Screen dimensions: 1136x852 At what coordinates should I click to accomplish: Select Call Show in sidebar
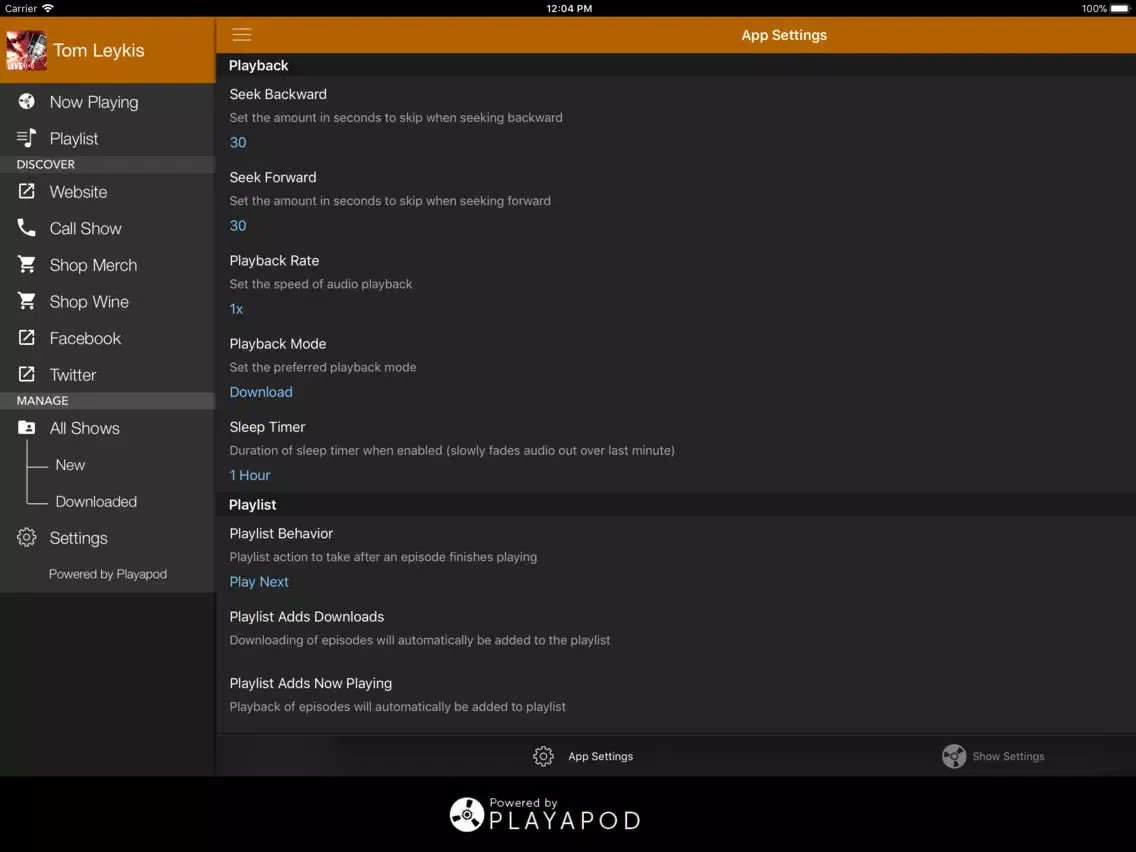point(107,227)
